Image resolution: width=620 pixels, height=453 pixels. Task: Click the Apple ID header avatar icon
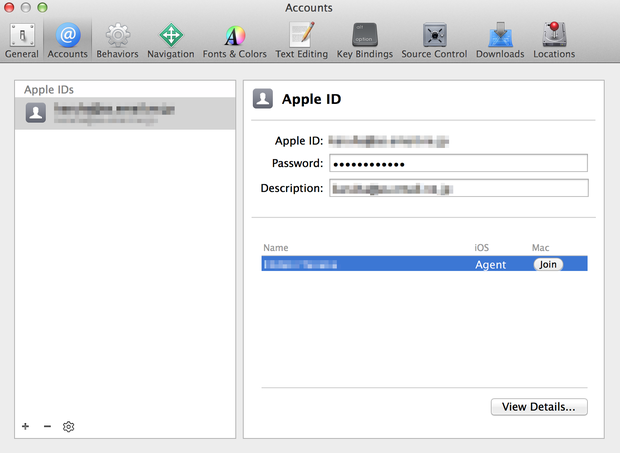coord(263,98)
